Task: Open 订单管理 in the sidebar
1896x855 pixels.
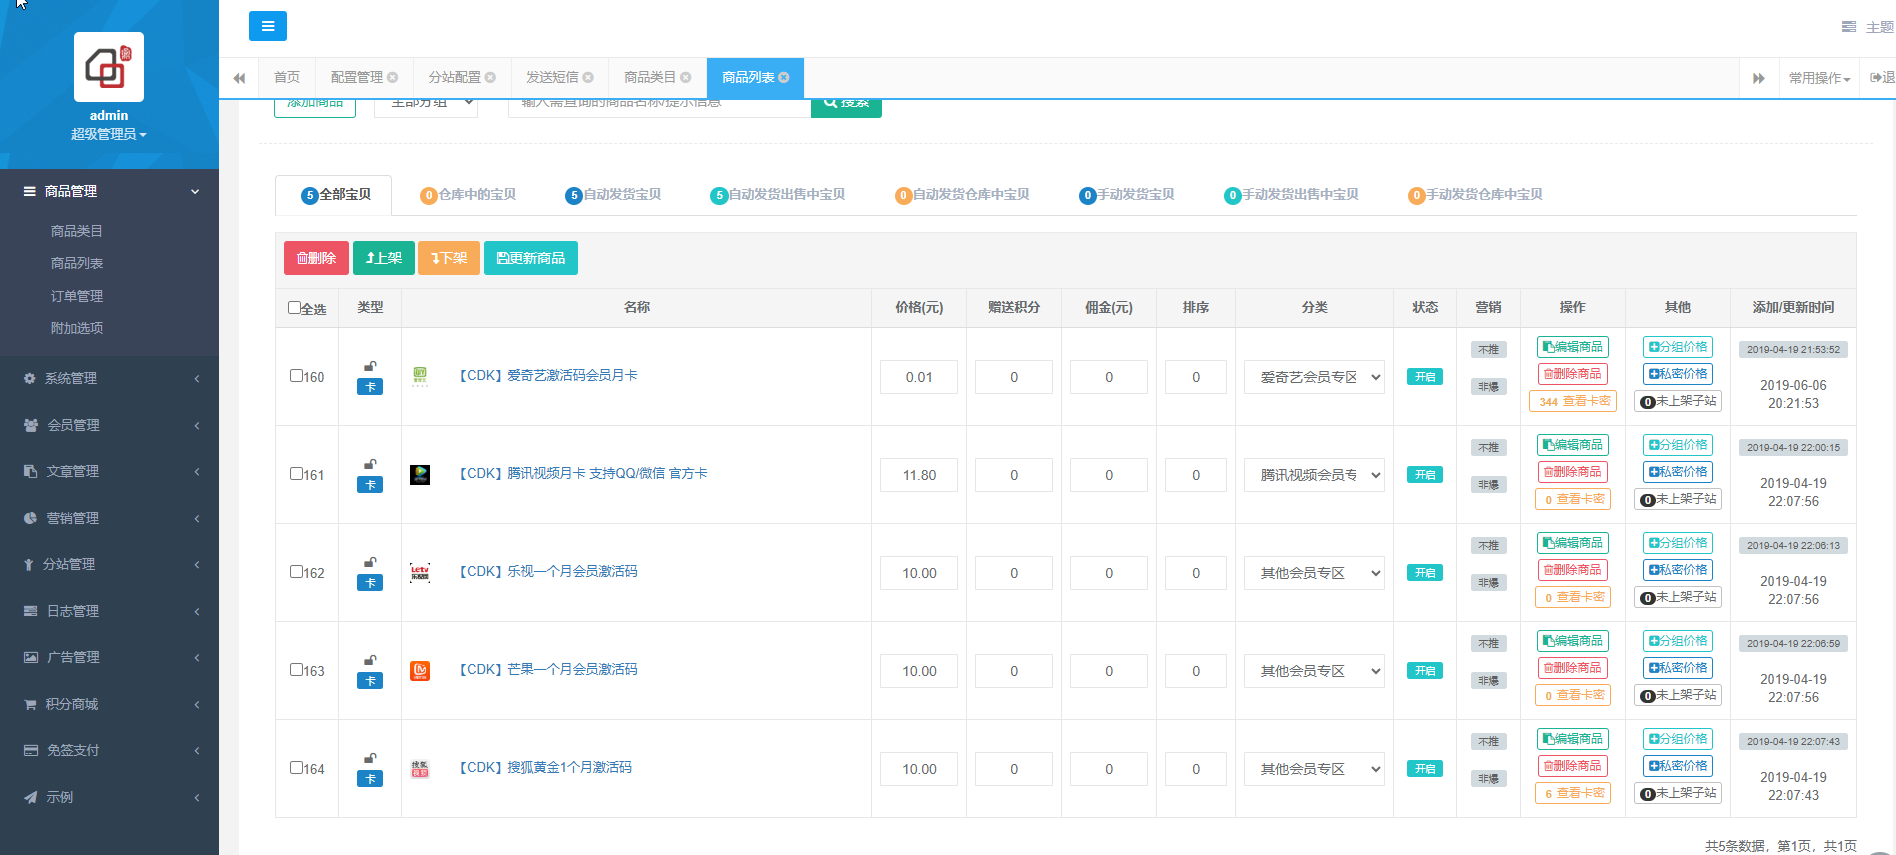Action: pyautogui.click(x=77, y=296)
